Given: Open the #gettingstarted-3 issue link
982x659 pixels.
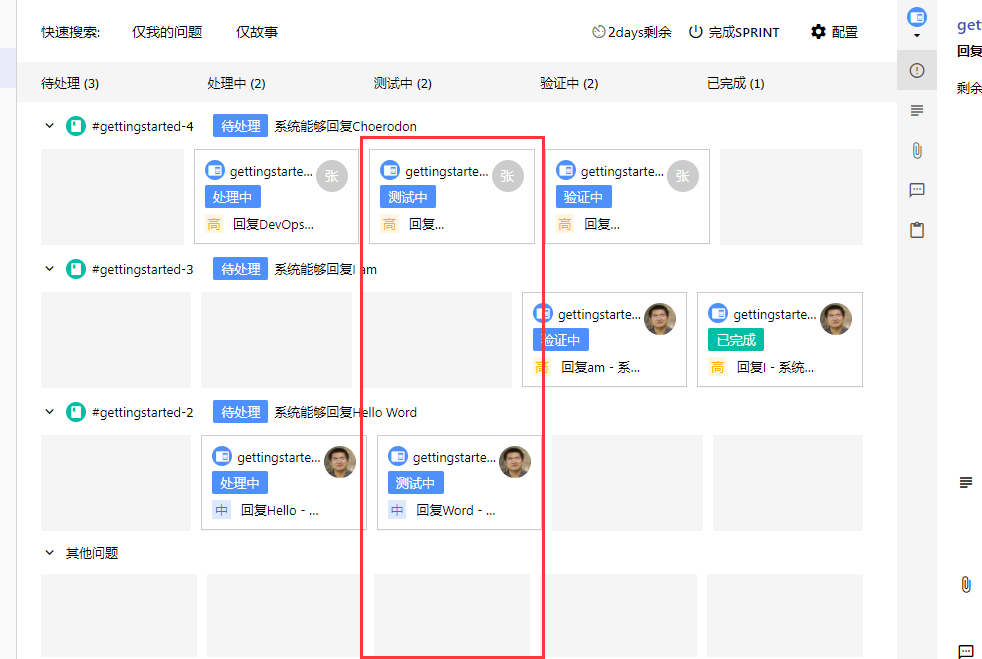Looking at the screenshot, I should [x=142, y=269].
